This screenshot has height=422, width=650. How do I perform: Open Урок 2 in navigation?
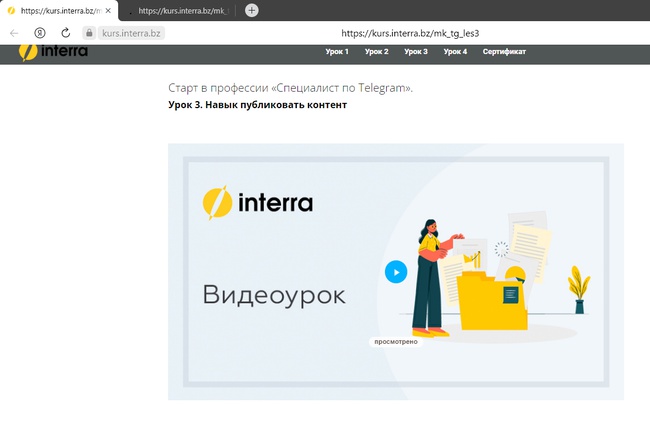click(376, 52)
